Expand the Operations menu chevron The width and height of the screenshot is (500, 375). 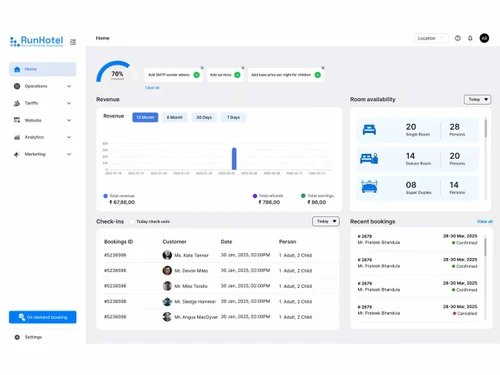[x=69, y=86]
